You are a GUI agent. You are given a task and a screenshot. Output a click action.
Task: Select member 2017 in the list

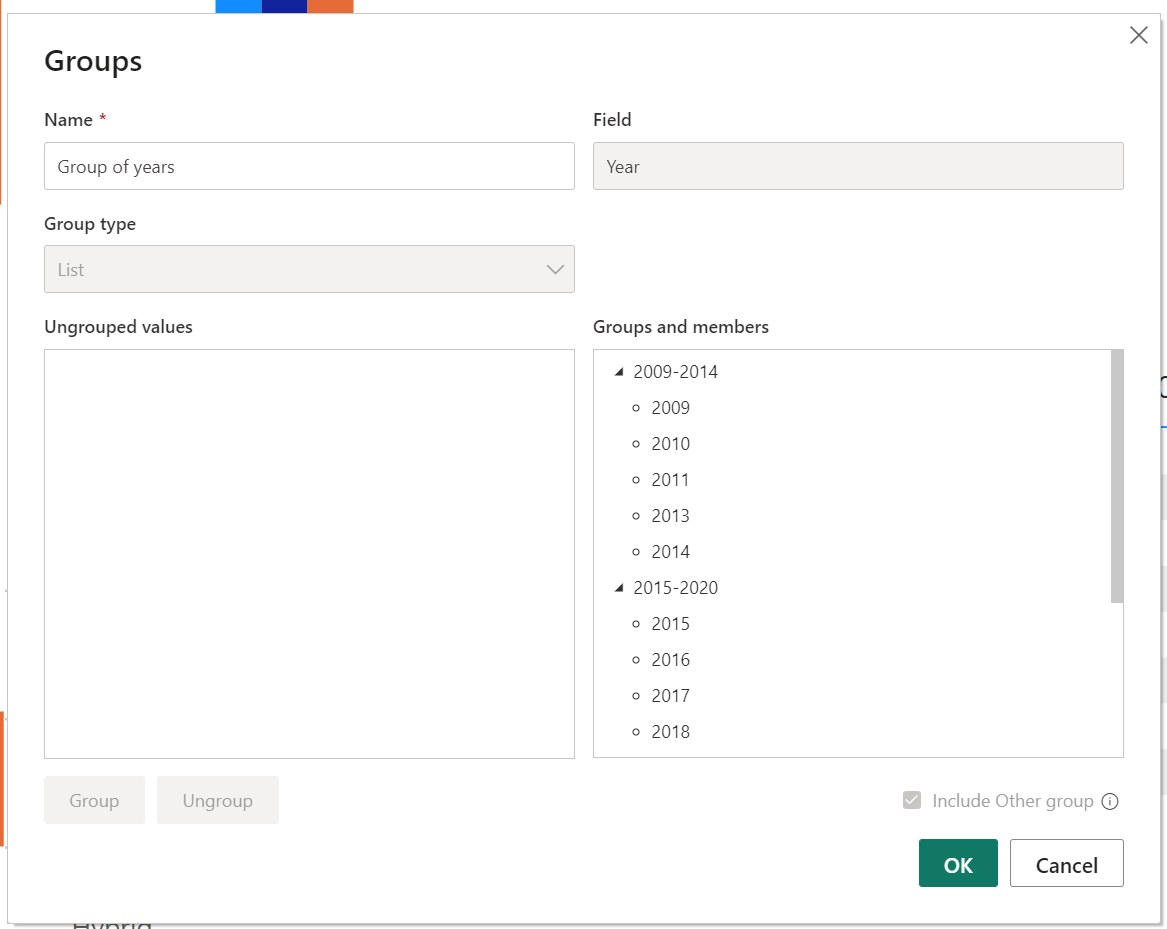coord(671,696)
